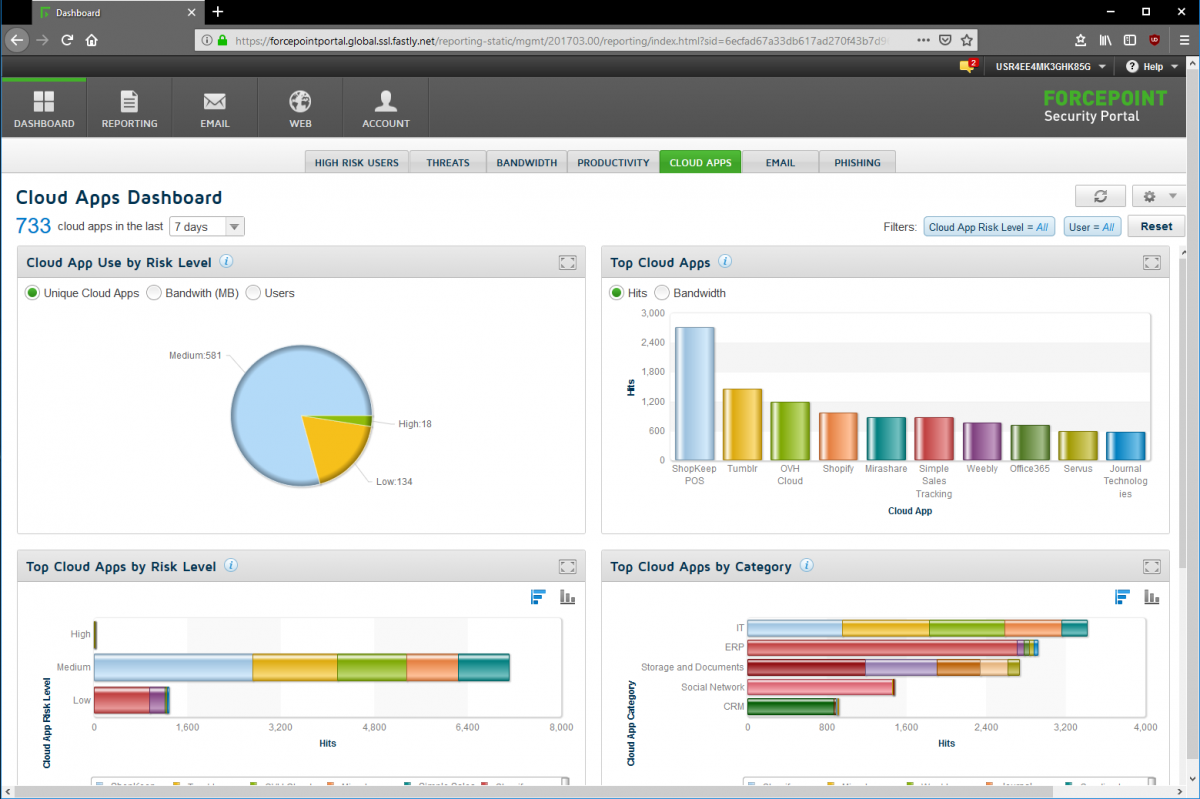1200x799 pixels.
Task: Switch to the High Risk Users tab
Action: (x=356, y=162)
